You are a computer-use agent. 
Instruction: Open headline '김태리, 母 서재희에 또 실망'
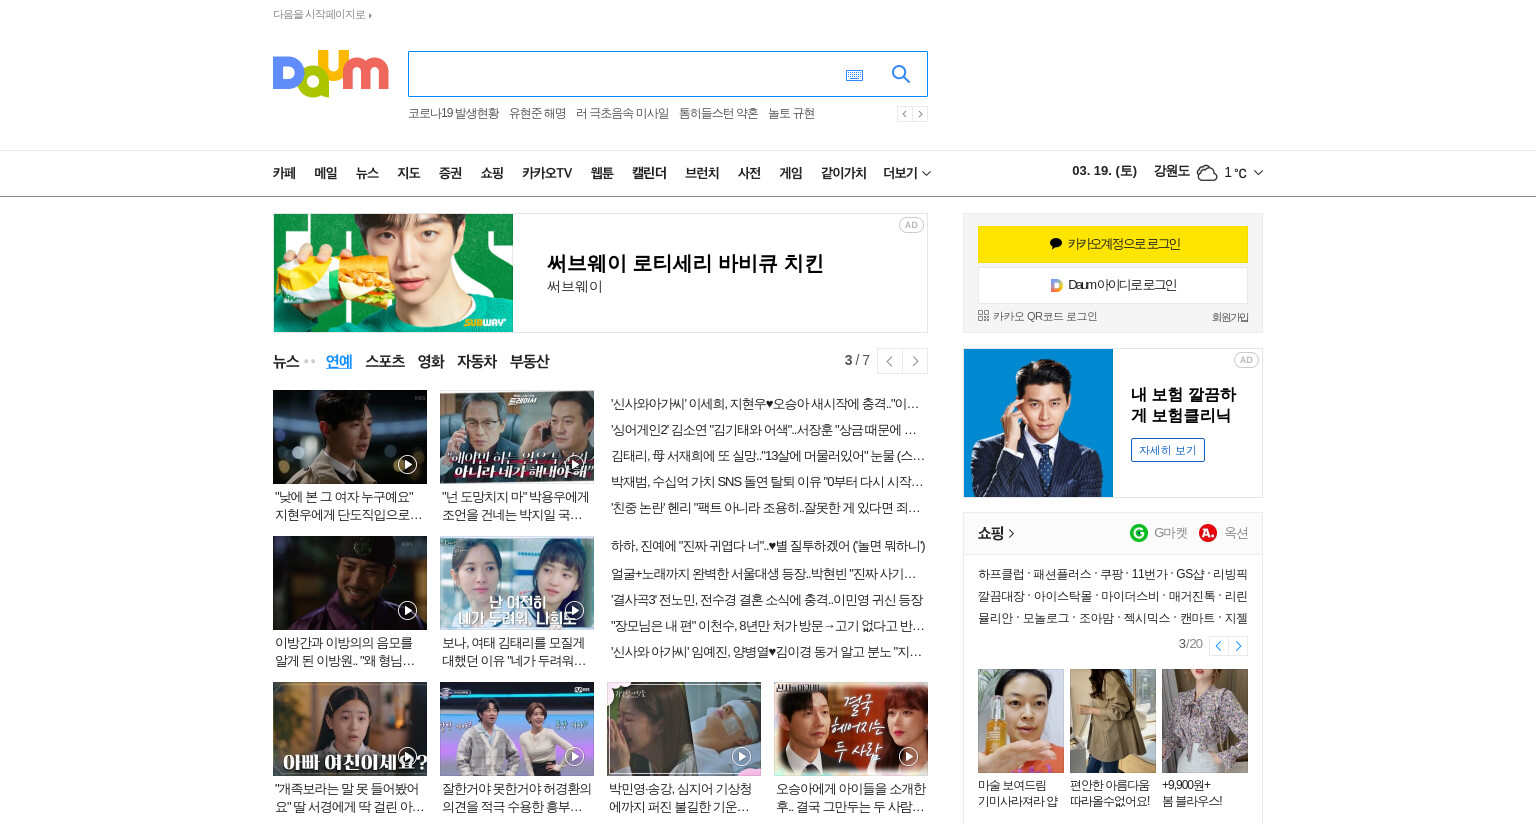pyautogui.click(x=768, y=456)
